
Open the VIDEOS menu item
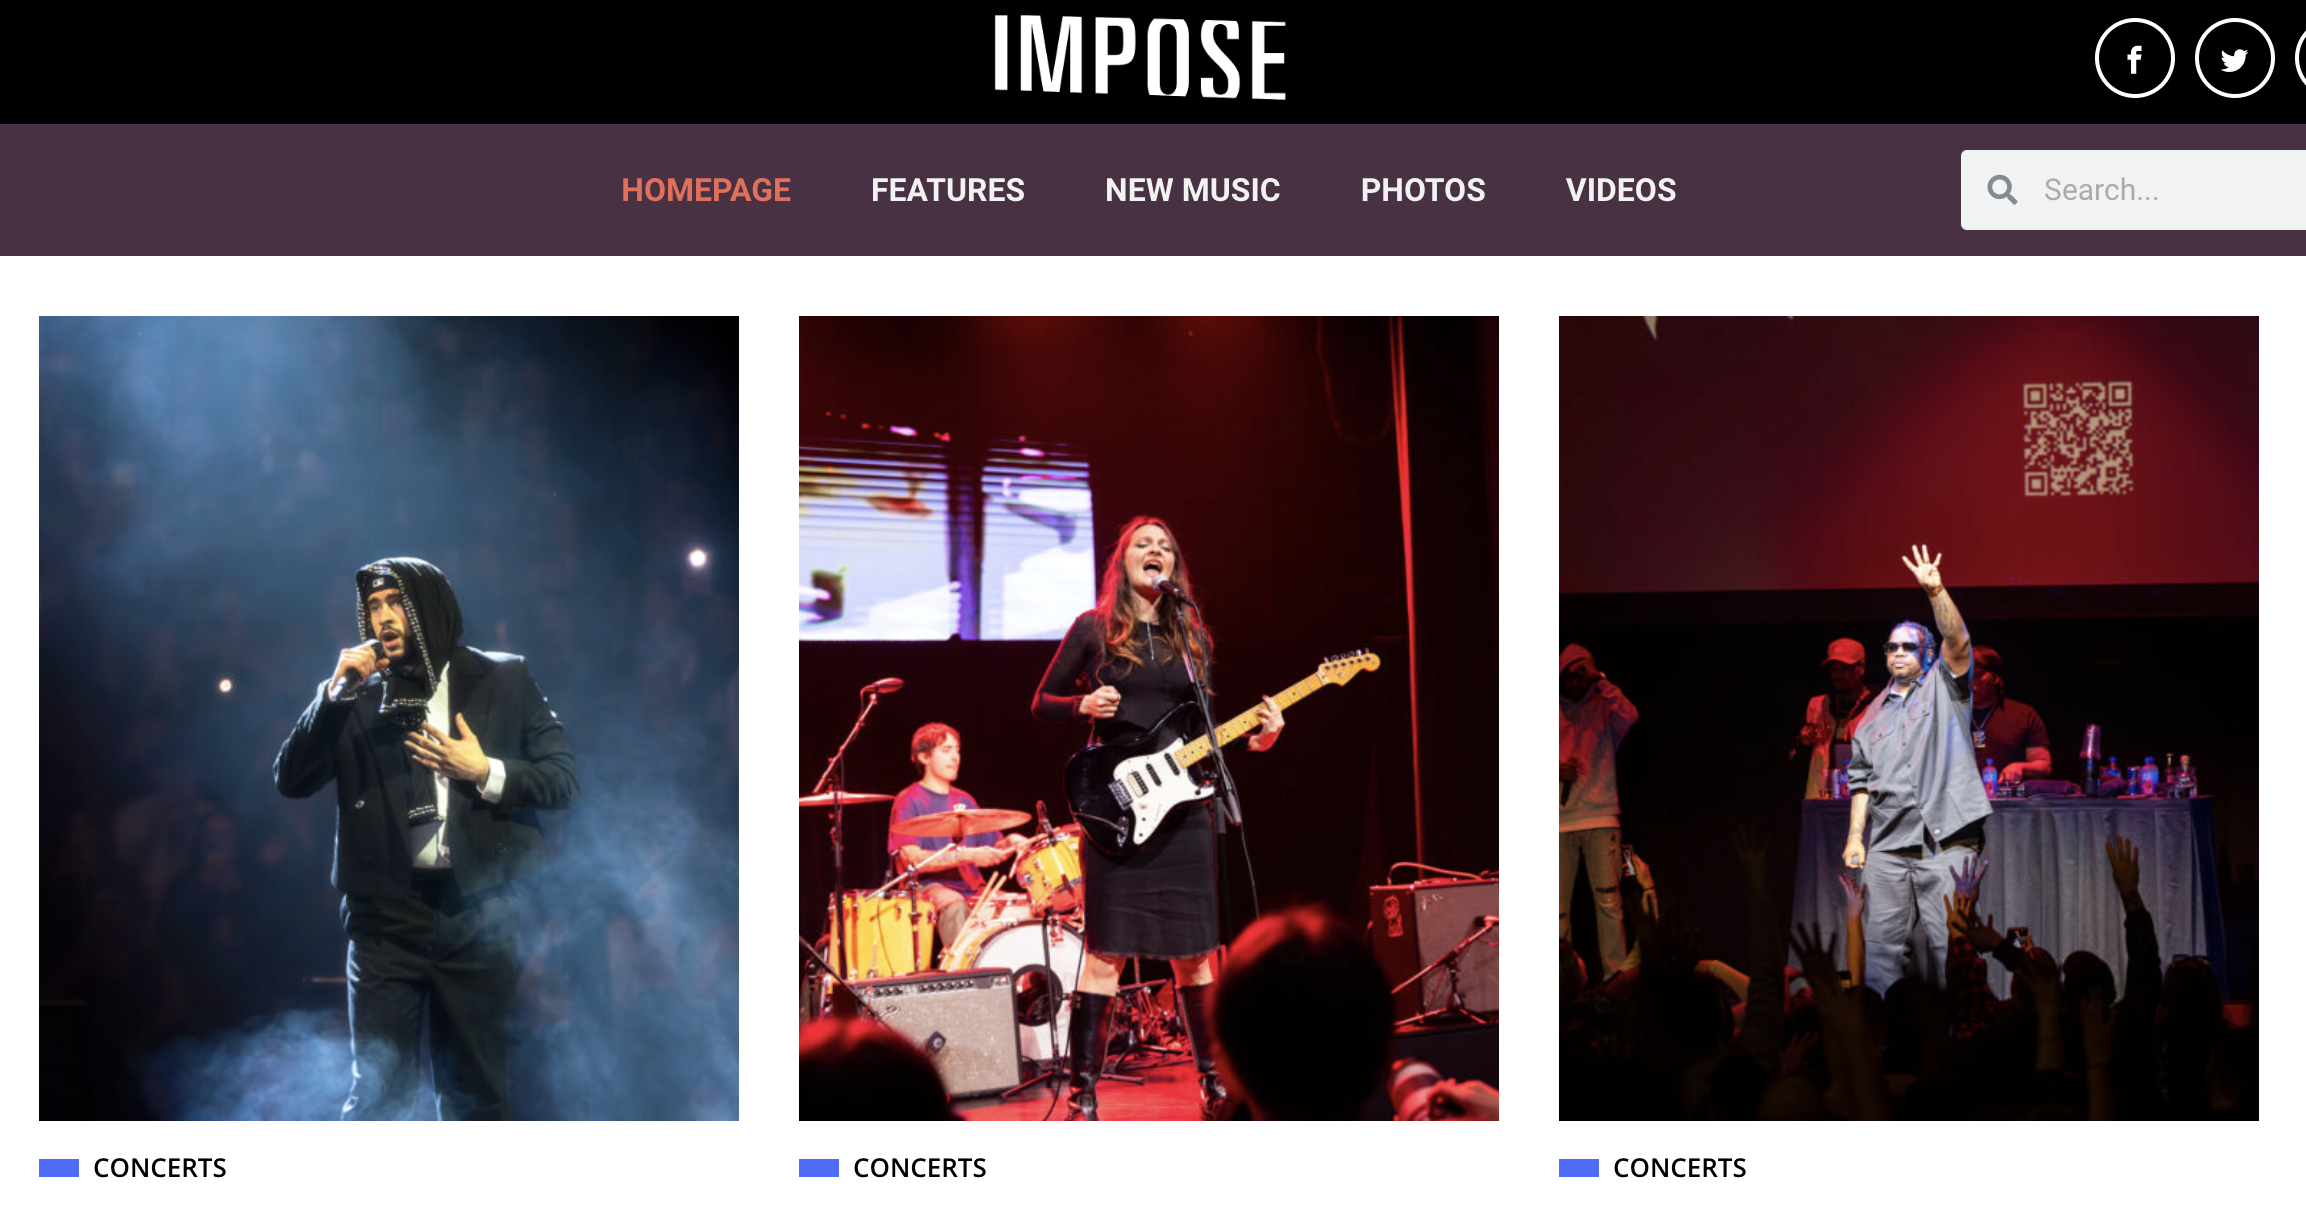point(1621,190)
